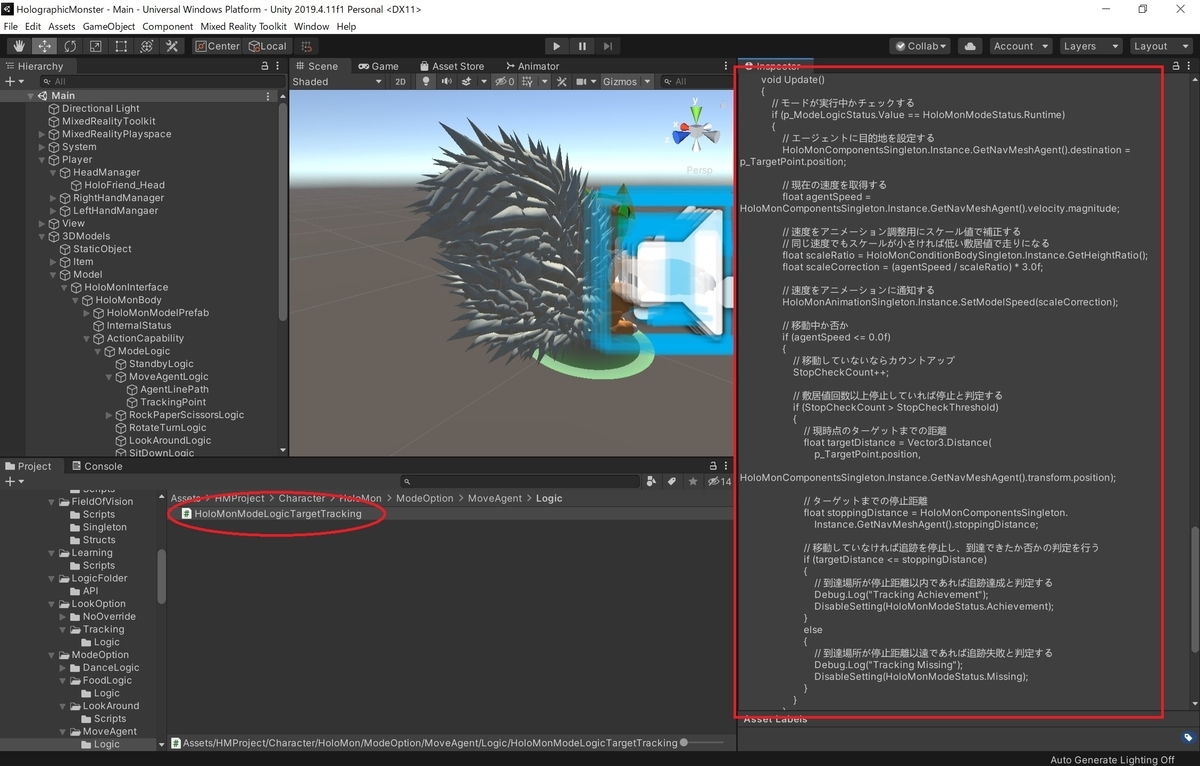Toggle handle rotation Local button
Image resolution: width=1200 pixels, height=766 pixels.
point(267,46)
